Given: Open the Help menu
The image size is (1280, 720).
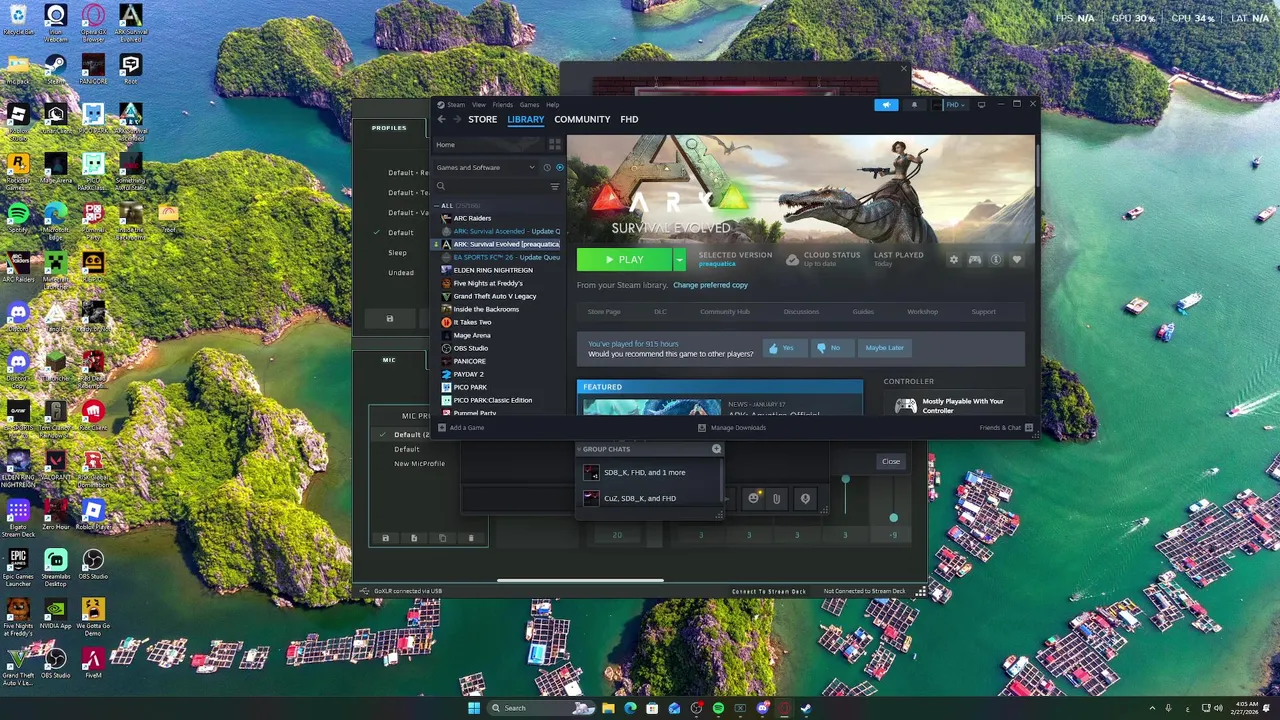Looking at the screenshot, I should click(552, 104).
